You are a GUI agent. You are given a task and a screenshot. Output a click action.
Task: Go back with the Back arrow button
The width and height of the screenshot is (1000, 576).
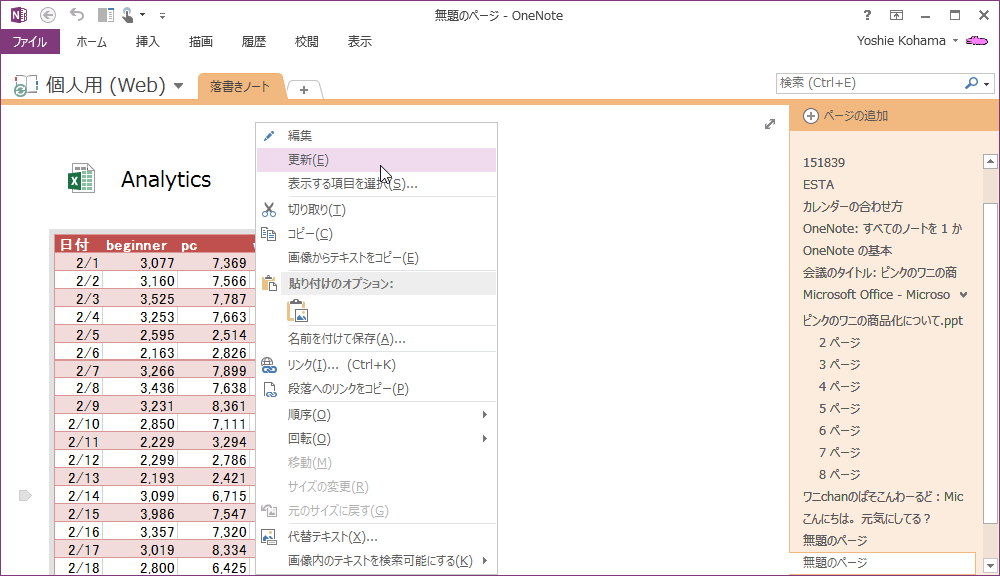coord(48,15)
